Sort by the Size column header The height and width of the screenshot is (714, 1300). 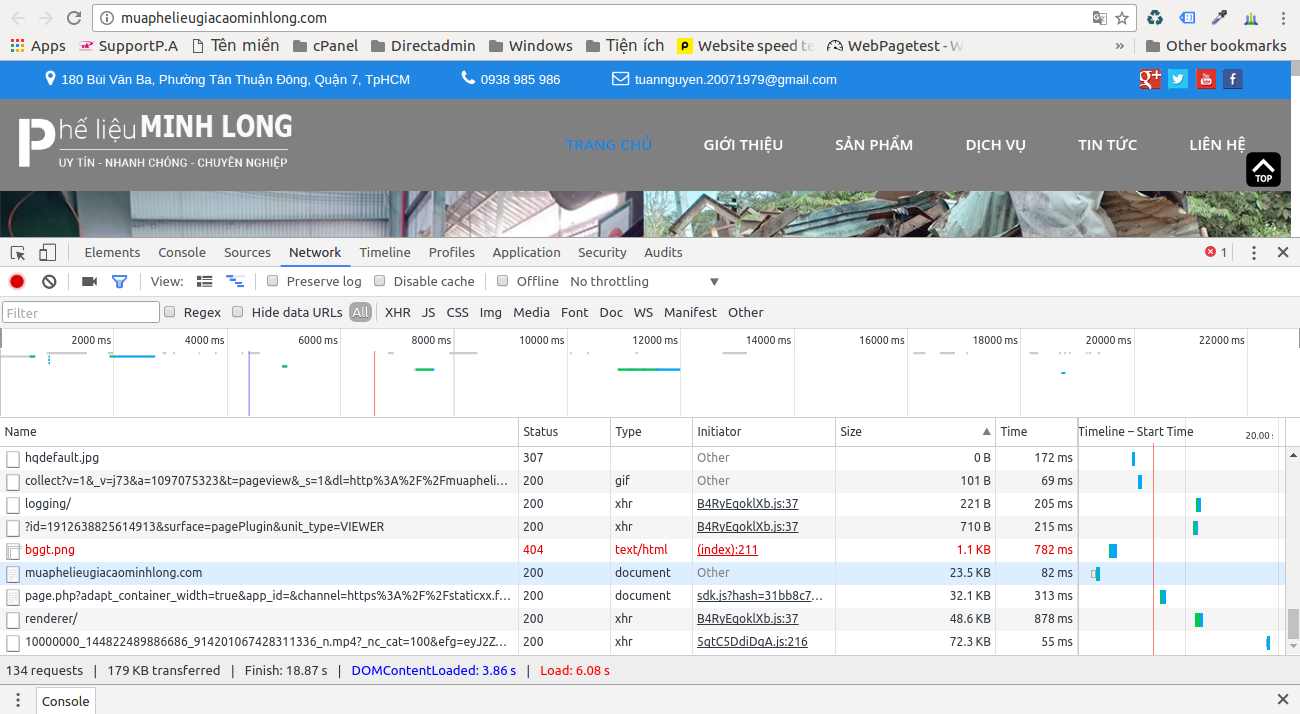[x=915, y=432]
